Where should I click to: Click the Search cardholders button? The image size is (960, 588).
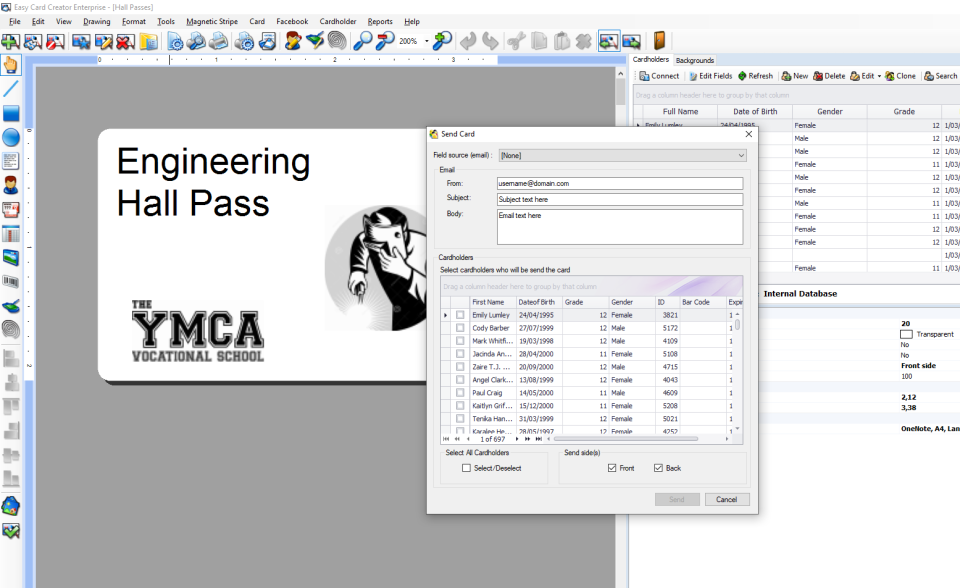[944, 75]
